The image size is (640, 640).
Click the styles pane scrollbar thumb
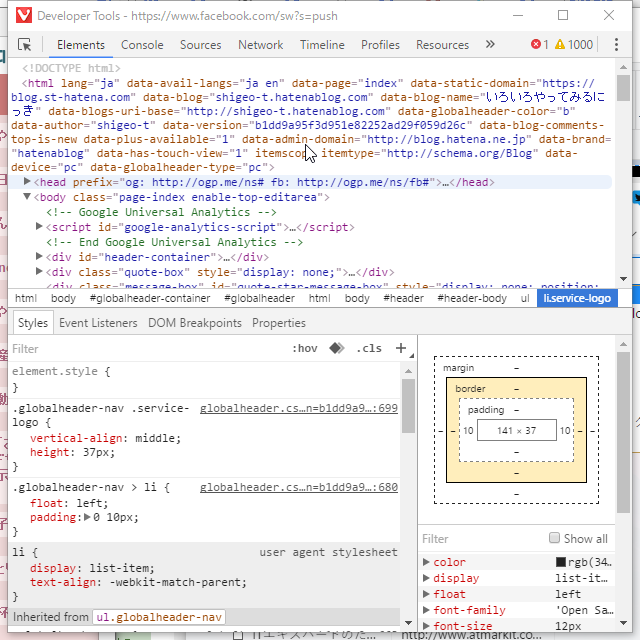408,406
